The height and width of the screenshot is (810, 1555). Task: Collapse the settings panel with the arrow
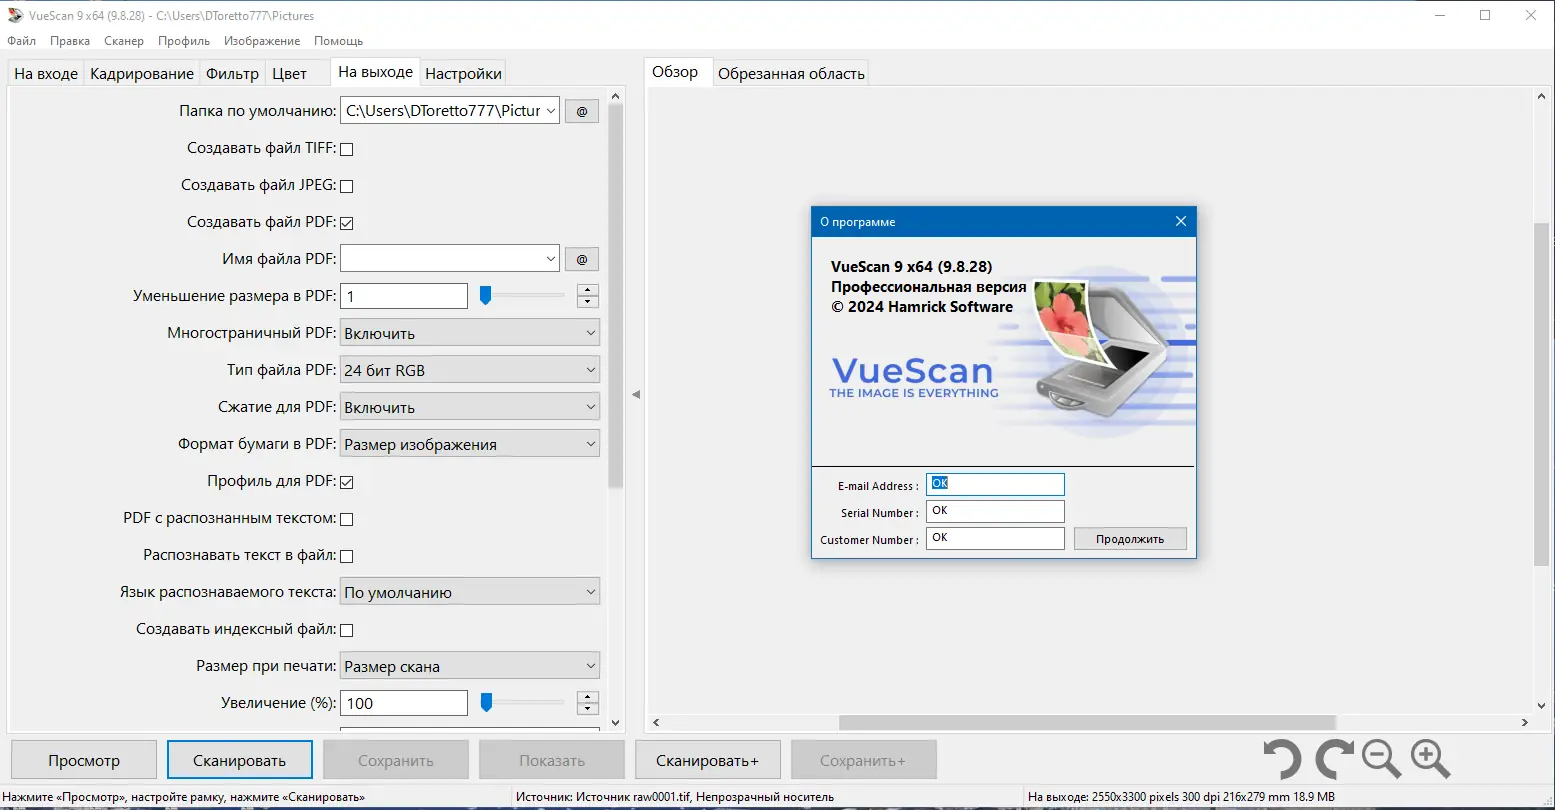(x=635, y=395)
